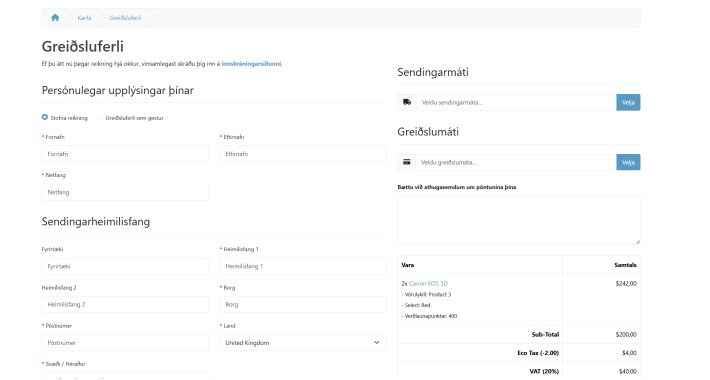Click Velja button for shipping method
The image size is (710, 380).
(628, 102)
